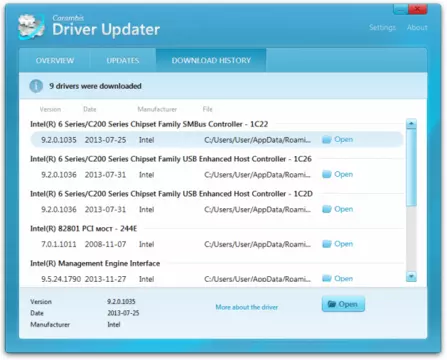Select the 7.0.1.1011 2008-11-07 driver row

click(217, 244)
